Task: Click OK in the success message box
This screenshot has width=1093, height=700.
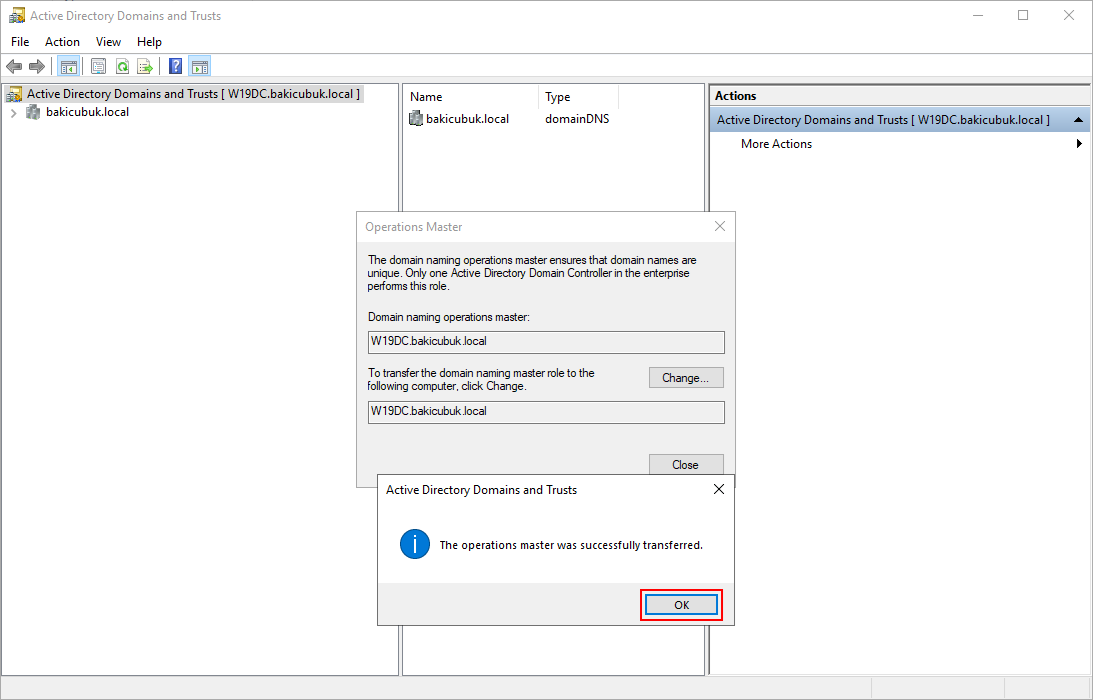Action: click(681, 604)
